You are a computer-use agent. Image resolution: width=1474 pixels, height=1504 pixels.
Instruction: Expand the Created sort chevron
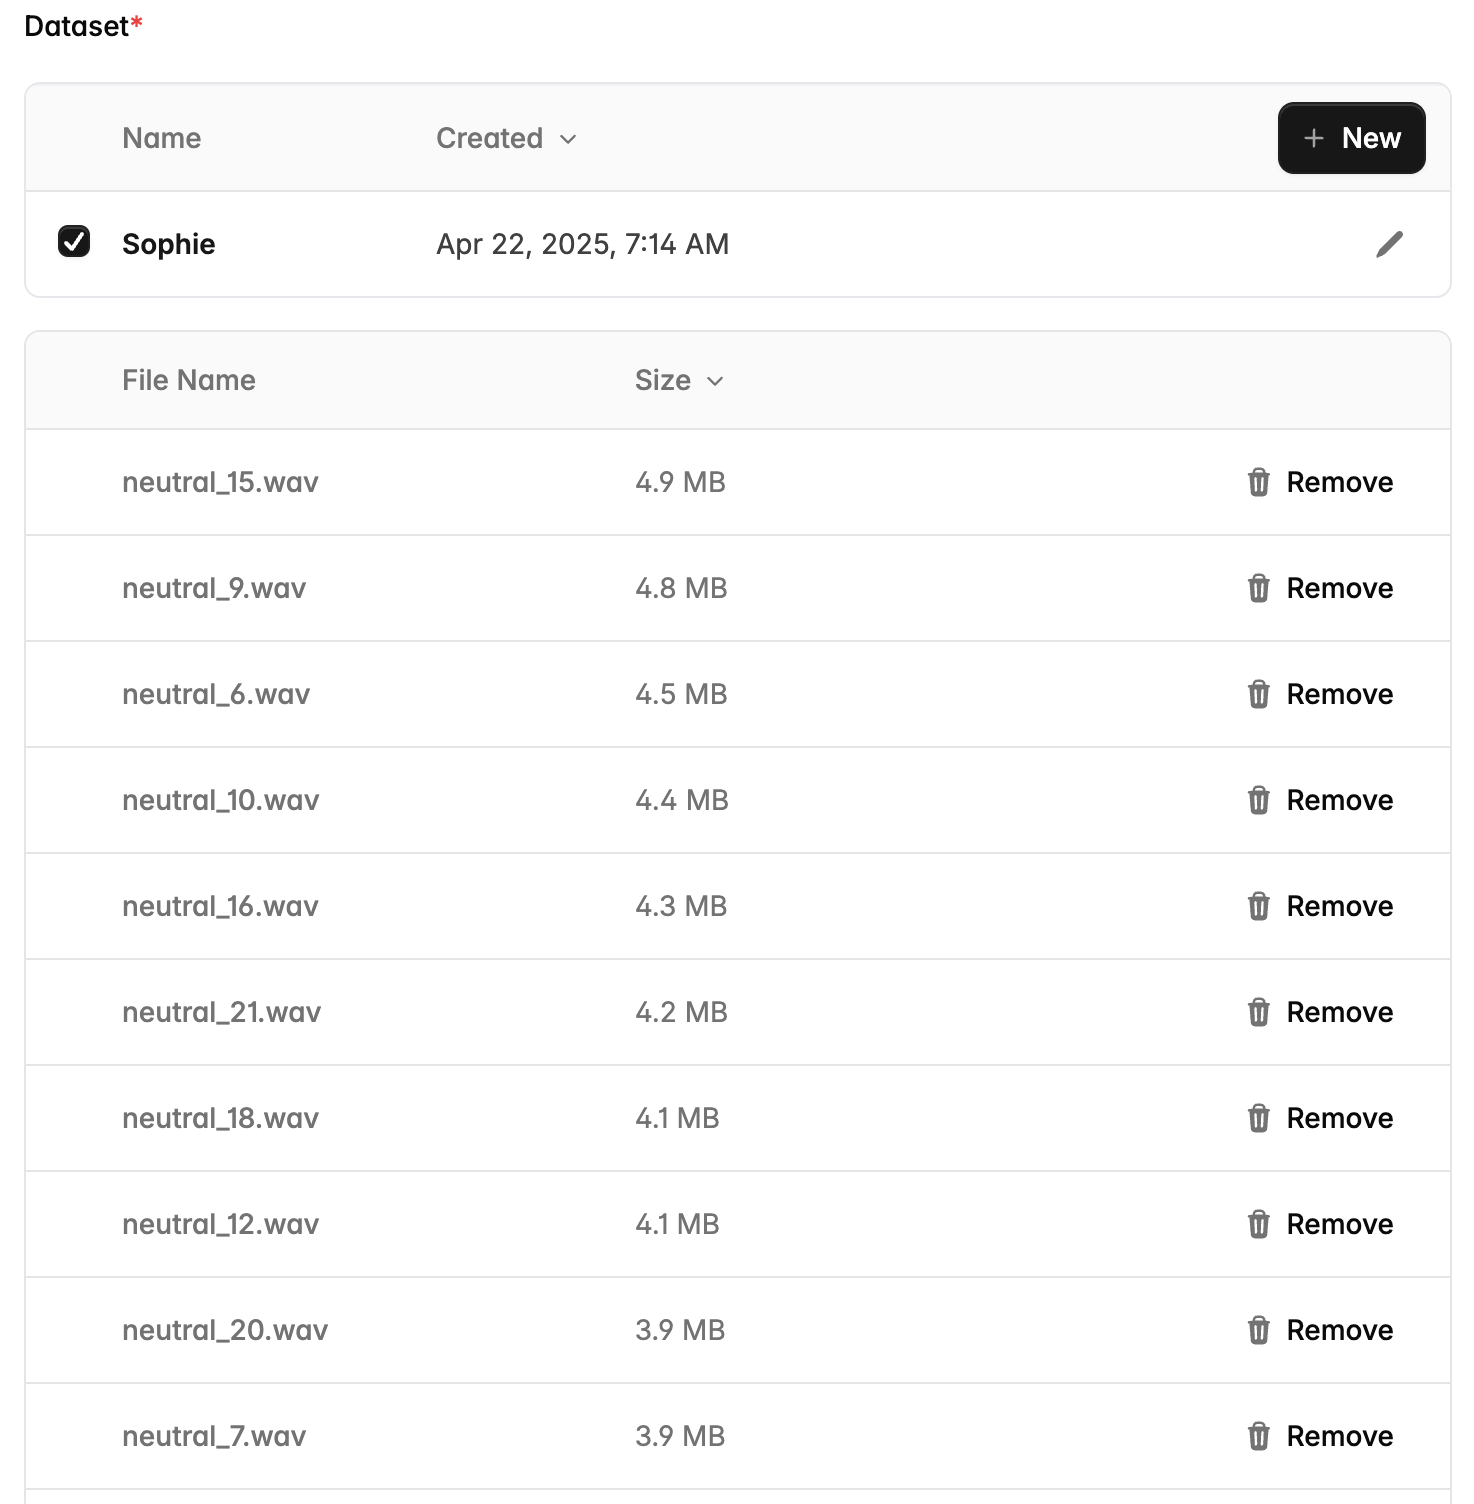coord(568,139)
